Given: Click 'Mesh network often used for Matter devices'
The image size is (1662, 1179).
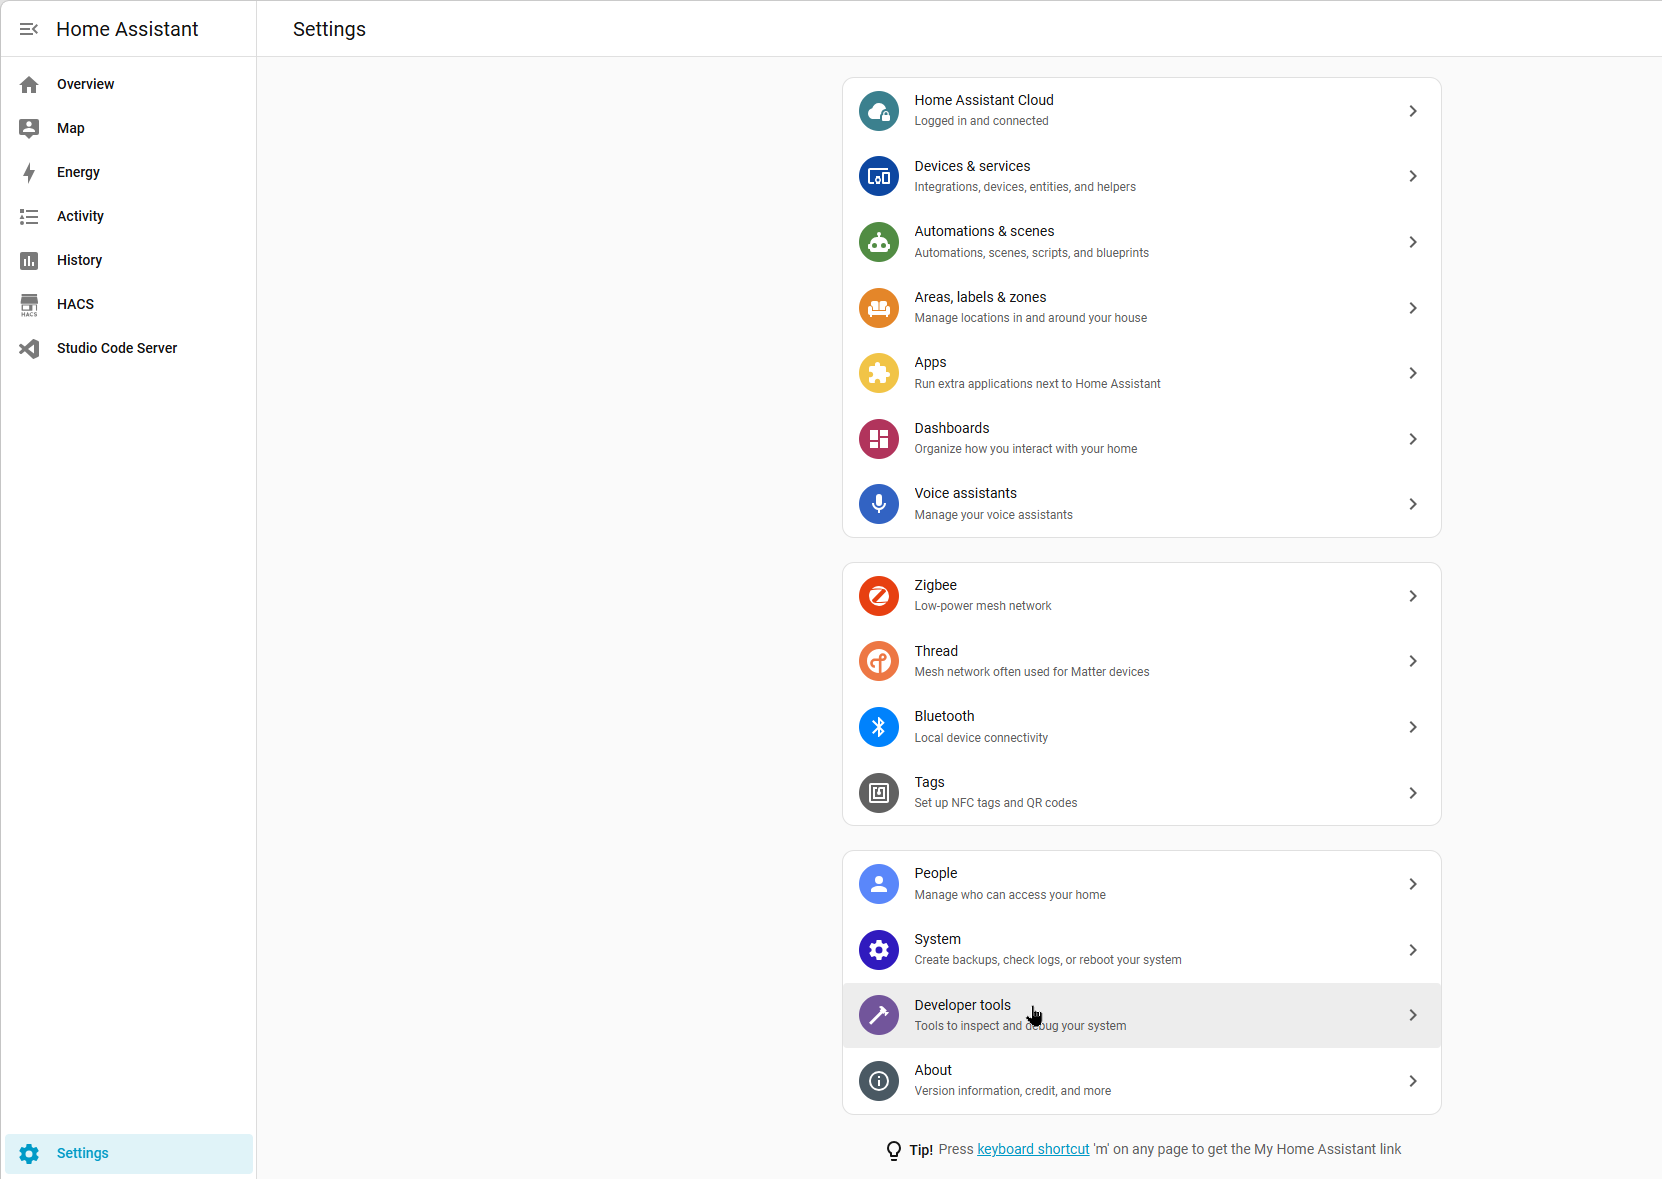Looking at the screenshot, I should 1031,672.
